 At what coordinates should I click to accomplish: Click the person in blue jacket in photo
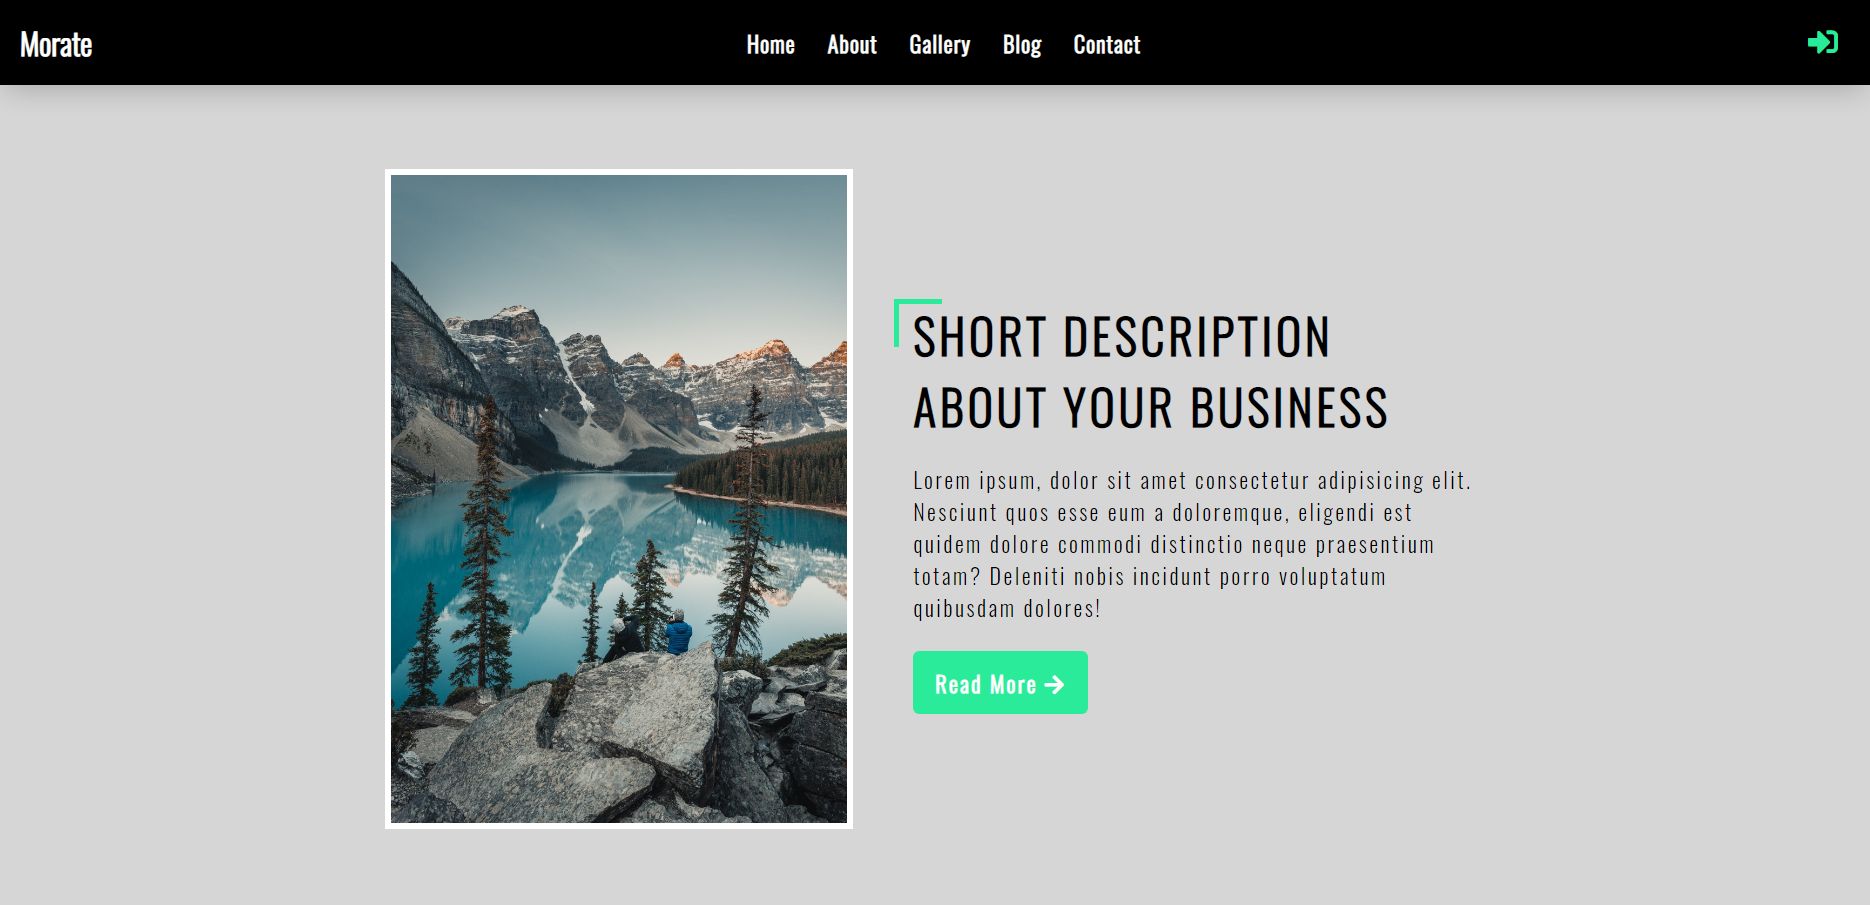click(x=679, y=634)
